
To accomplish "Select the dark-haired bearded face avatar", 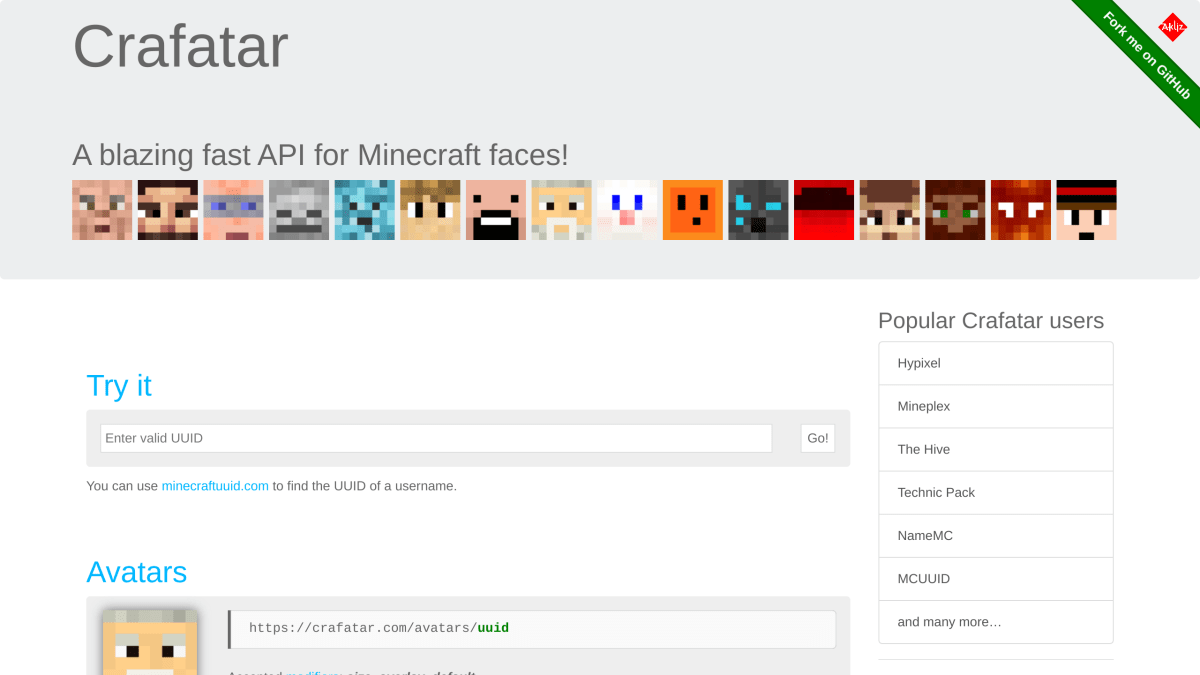I will (168, 210).
